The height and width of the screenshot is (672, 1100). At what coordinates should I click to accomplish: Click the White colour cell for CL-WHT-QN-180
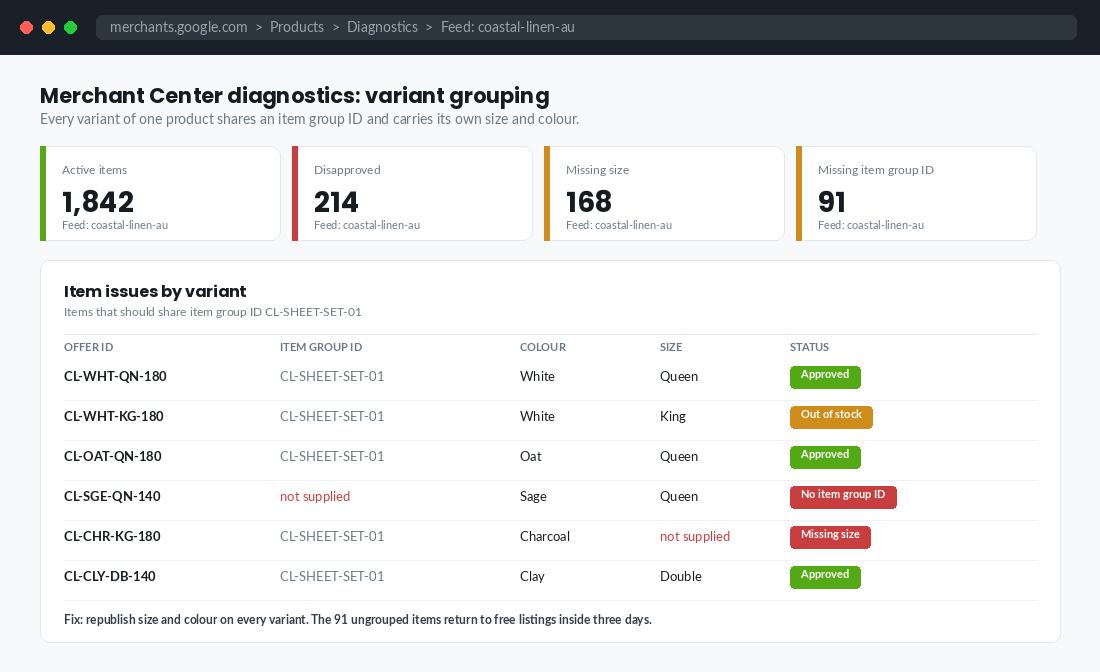(537, 377)
